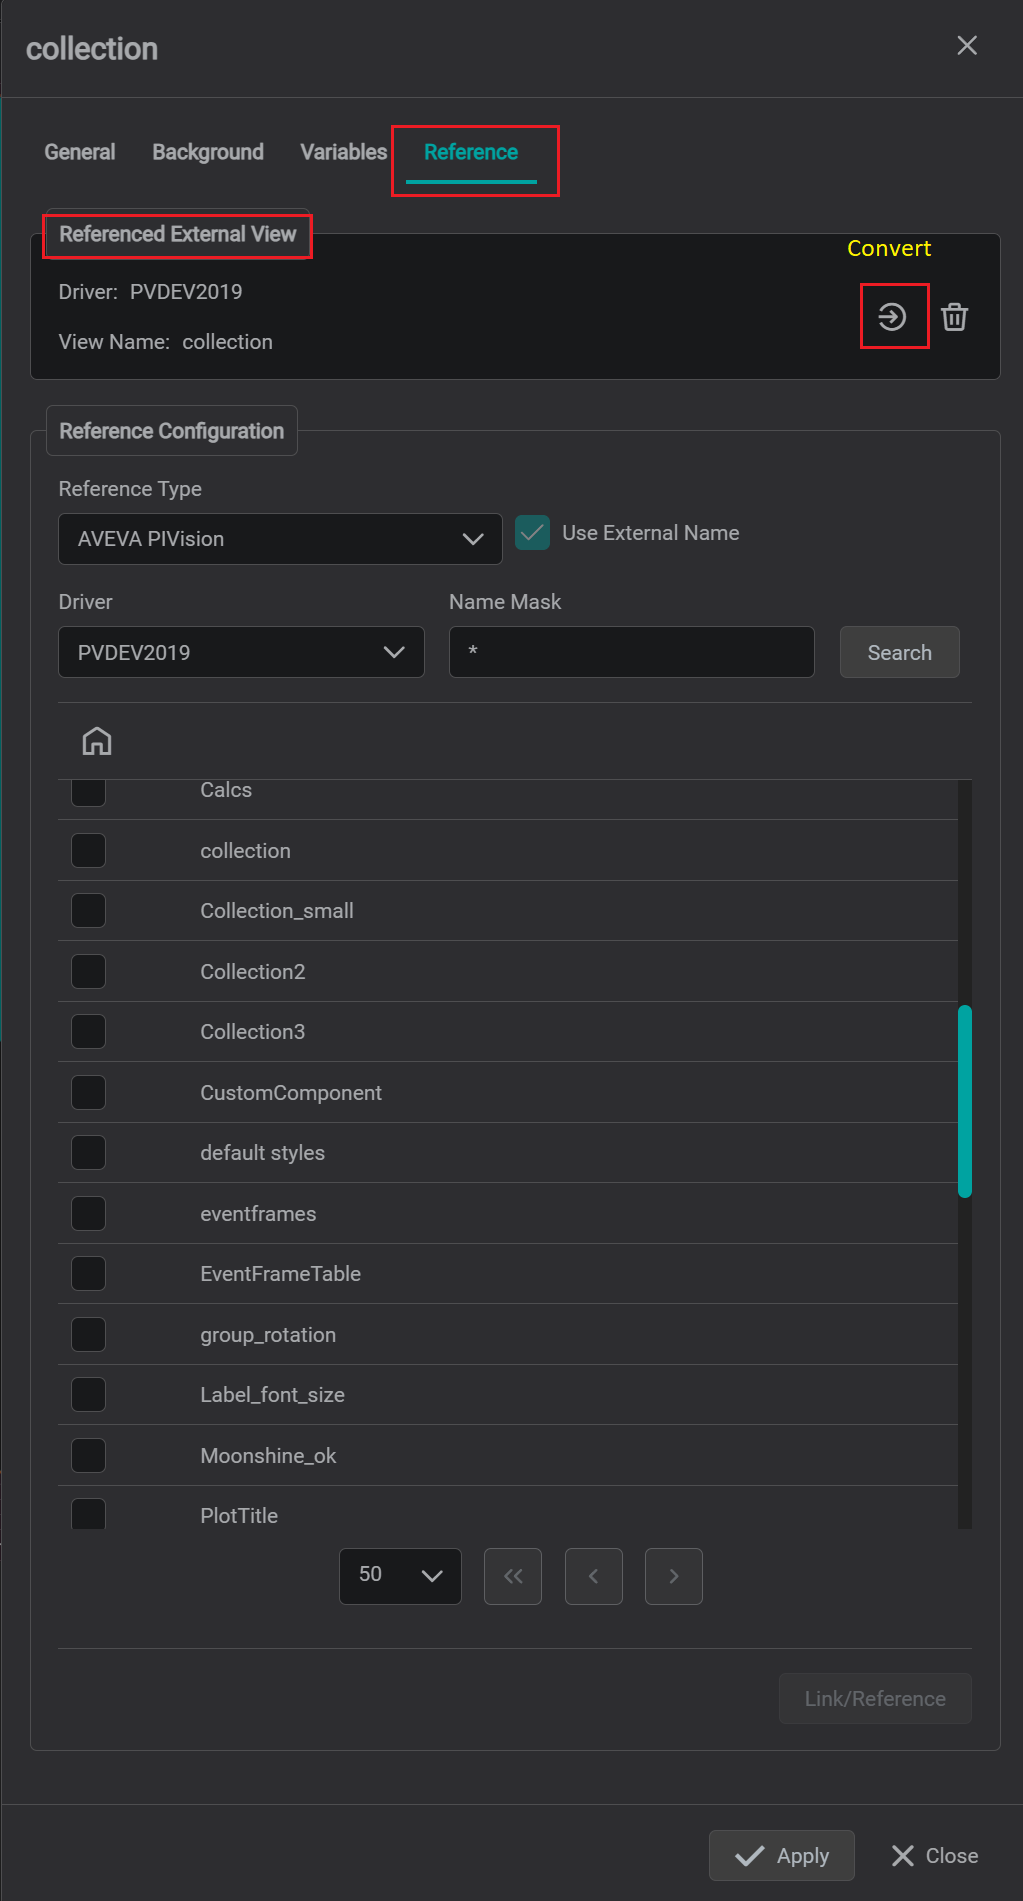
Task: Click the collection view name in list
Action: tap(245, 851)
